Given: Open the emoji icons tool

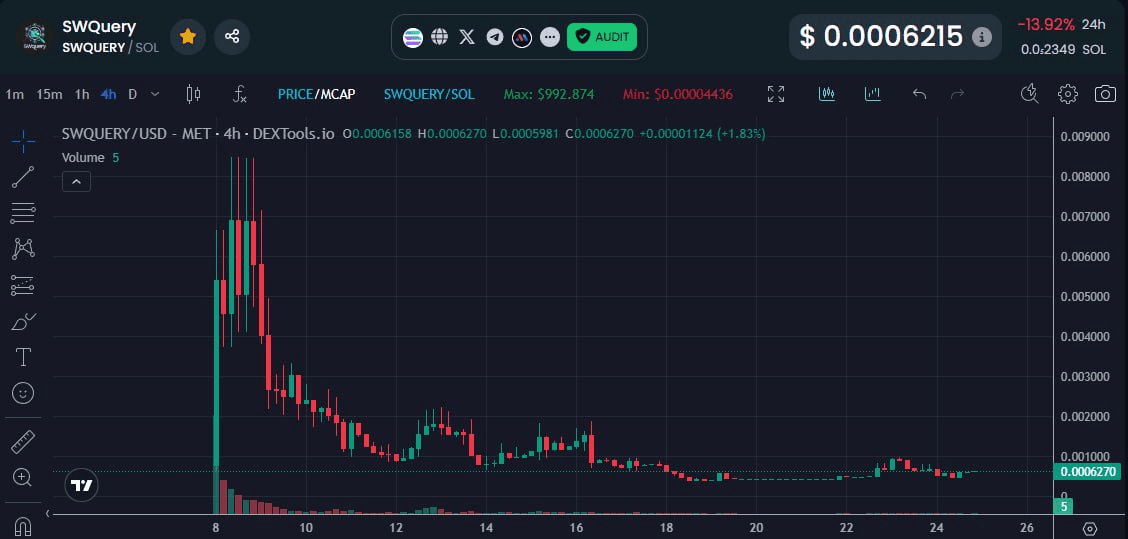Looking at the screenshot, I should [x=23, y=394].
